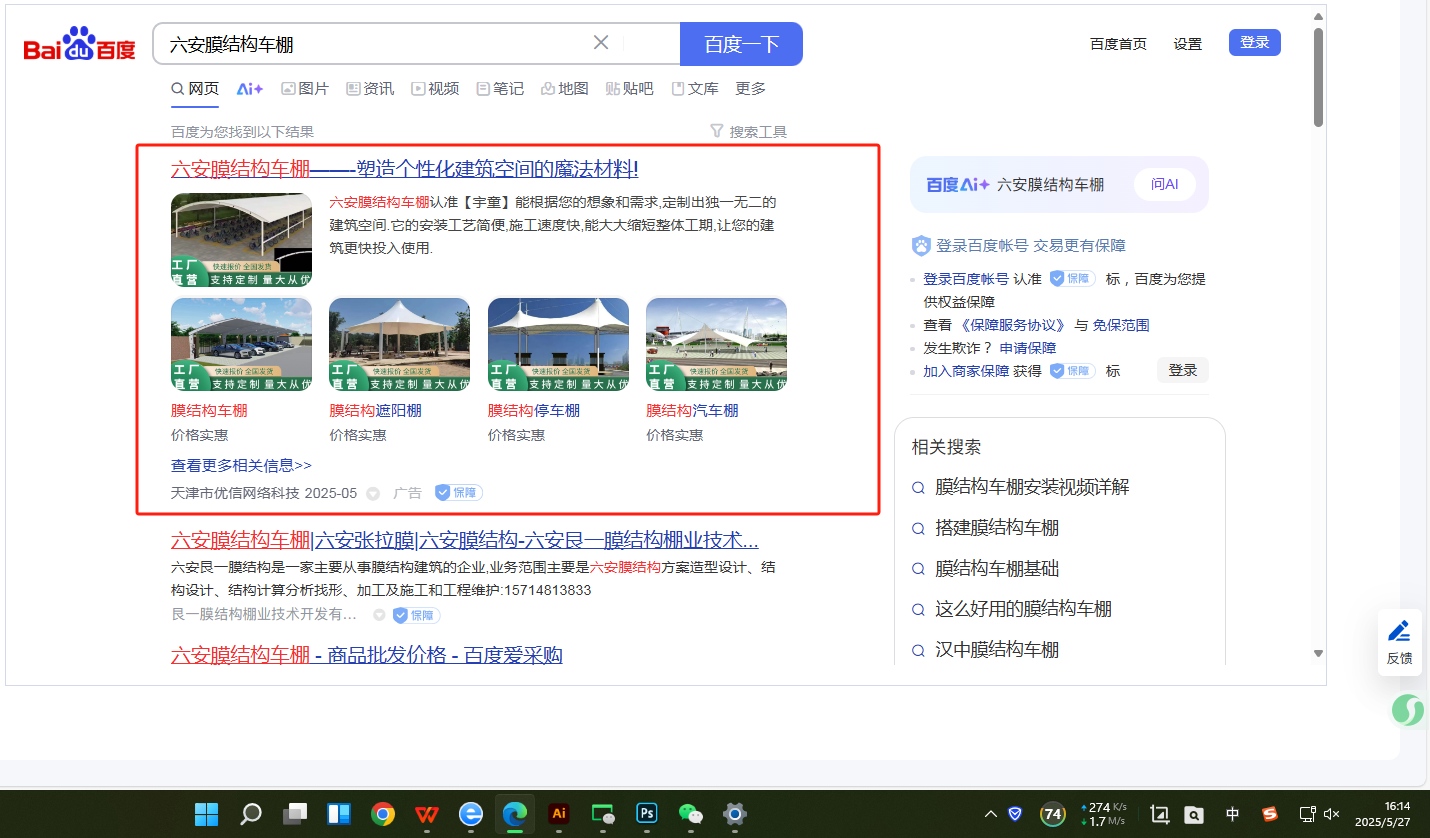The width and height of the screenshot is (1430, 838).
Task: Open the Baidu AI+ search tab
Action: click(x=250, y=89)
